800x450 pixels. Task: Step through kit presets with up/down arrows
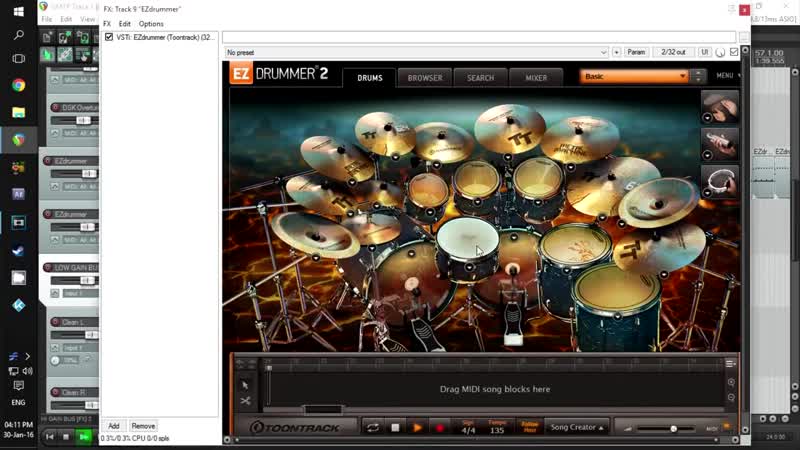[698, 77]
